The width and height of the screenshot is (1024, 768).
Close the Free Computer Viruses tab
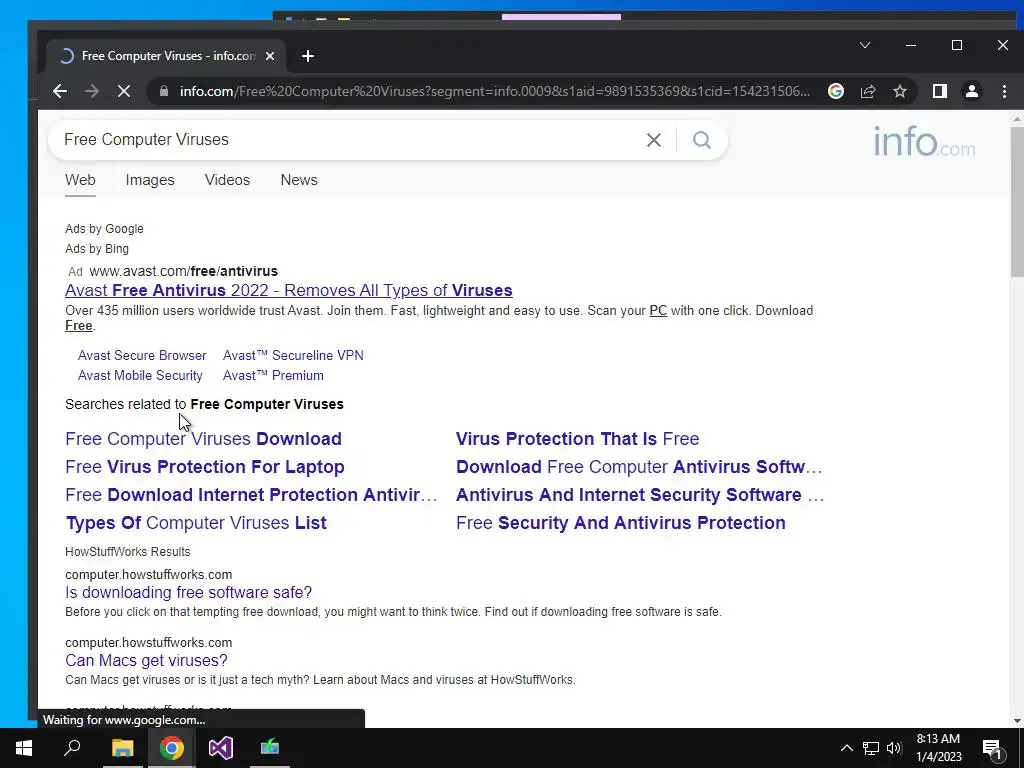click(x=270, y=56)
